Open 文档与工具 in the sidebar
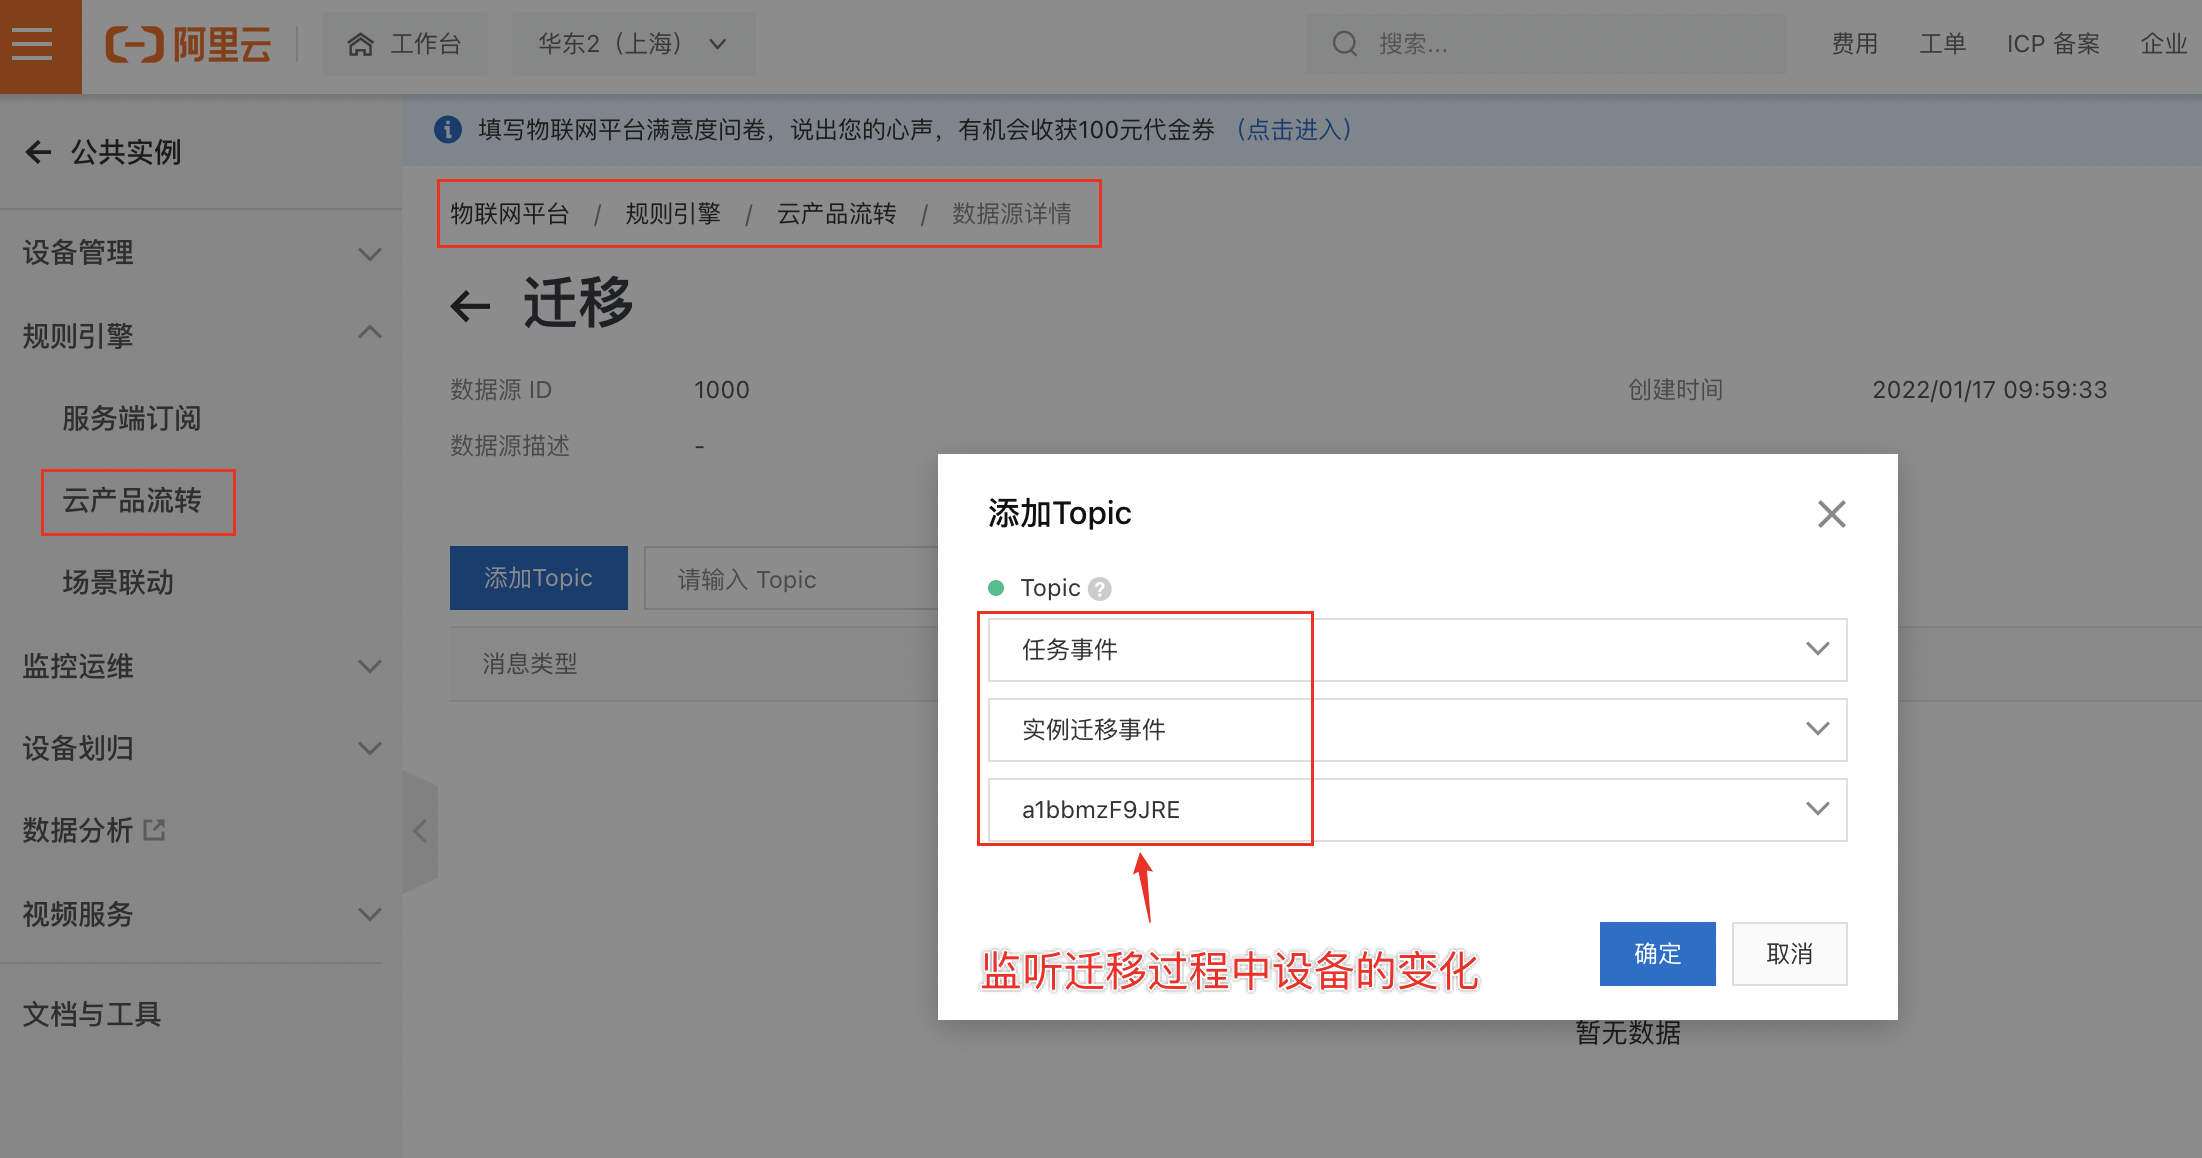The width and height of the screenshot is (2202, 1158). [92, 1014]
